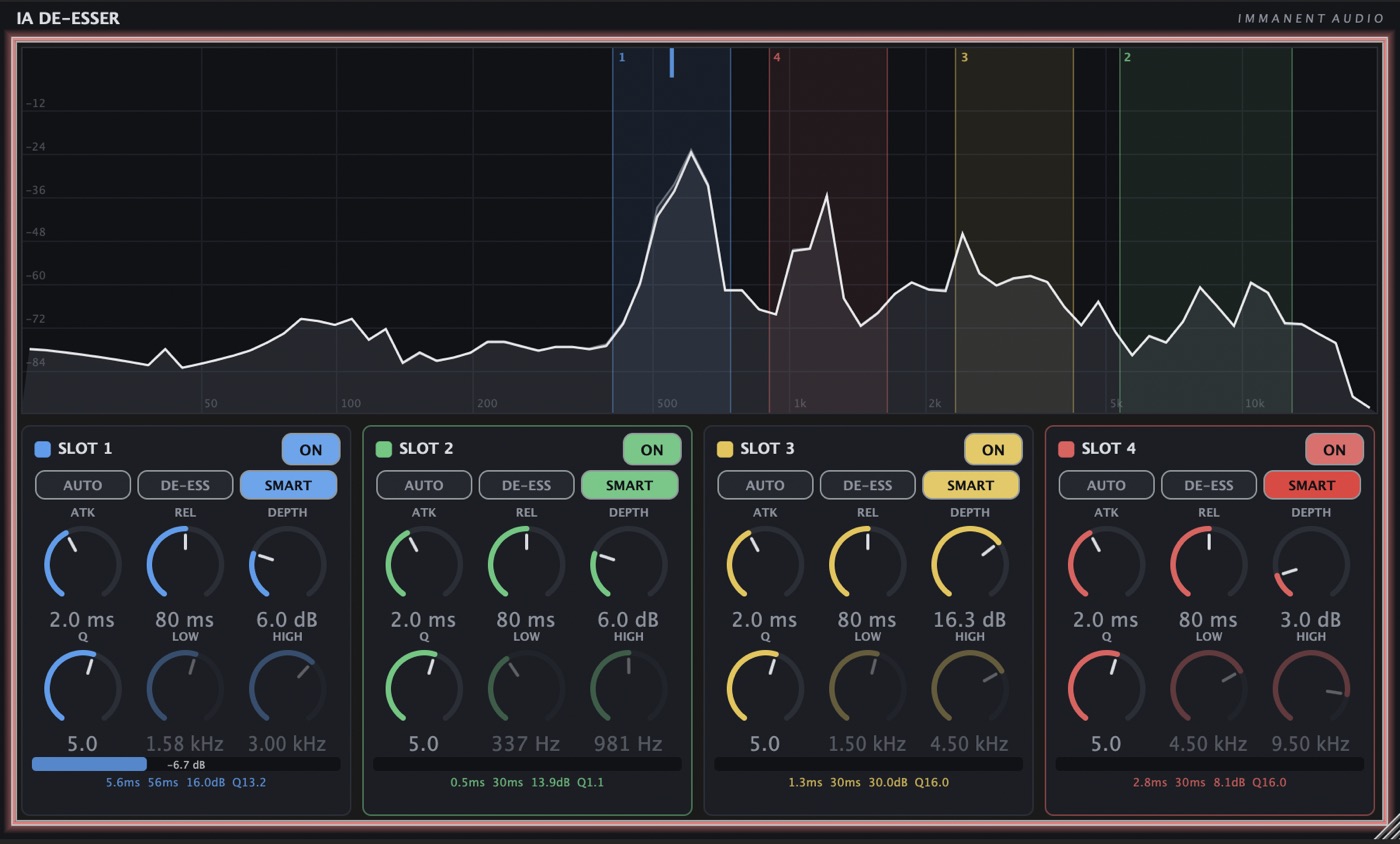1400x844 pixels.
Task: Click the Slot 2 LOW knob at 337 Hz
Action: (x=526, y=688)
